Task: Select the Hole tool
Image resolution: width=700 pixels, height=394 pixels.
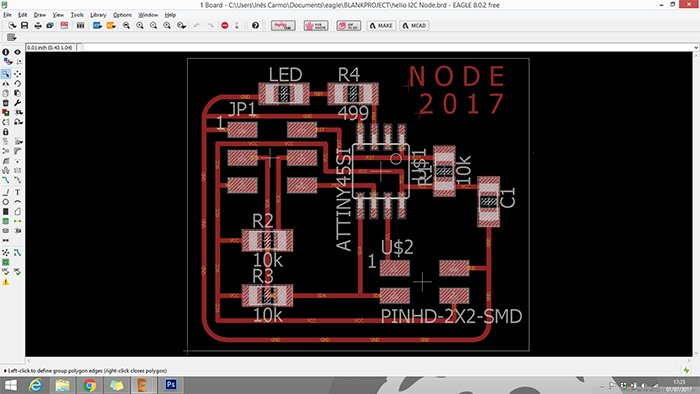Action: pos(6,231)
